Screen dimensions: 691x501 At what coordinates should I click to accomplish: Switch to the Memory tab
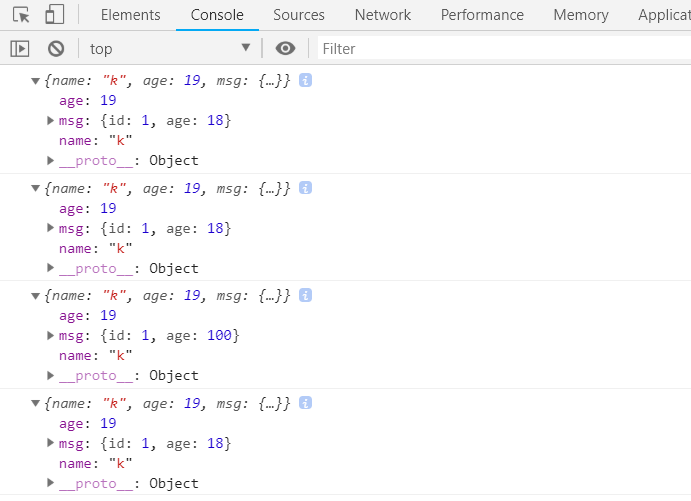(x=580, y=15)
